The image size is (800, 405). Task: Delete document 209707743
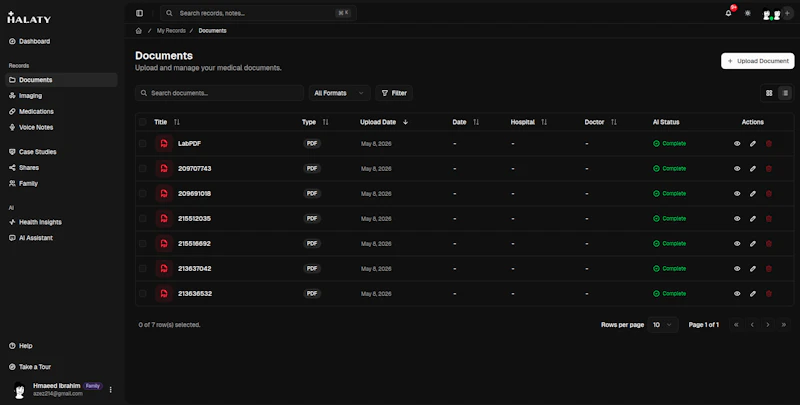(769, 169)
